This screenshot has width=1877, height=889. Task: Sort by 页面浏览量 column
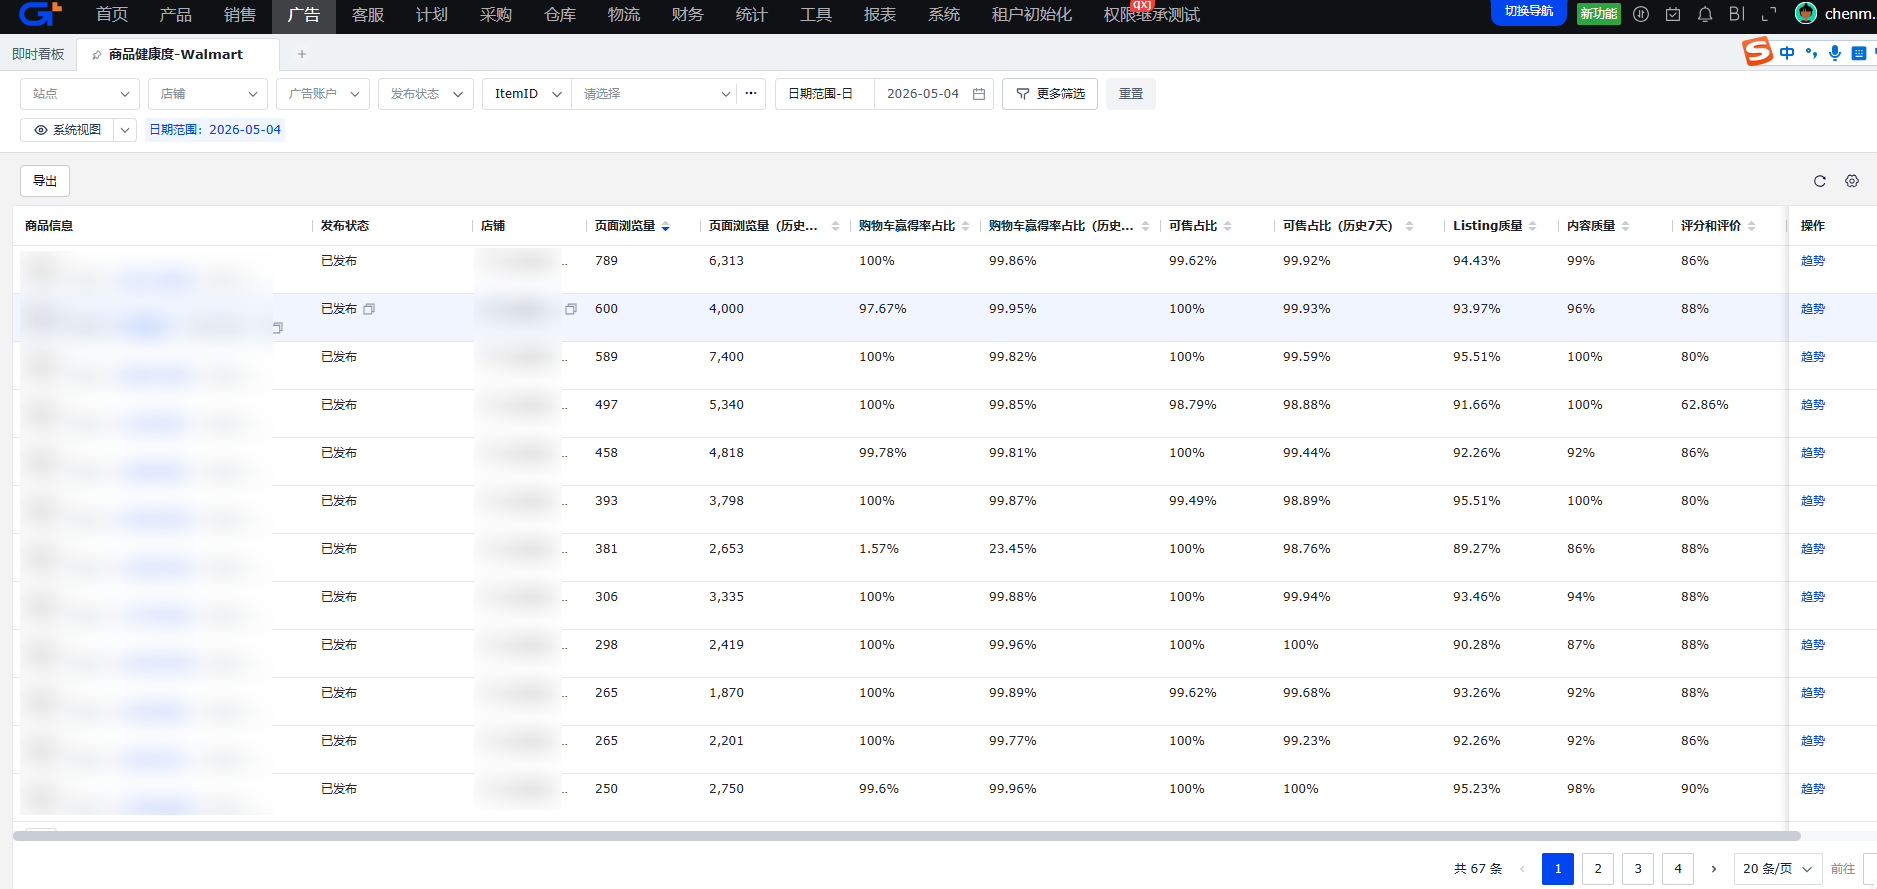point(666,226)
